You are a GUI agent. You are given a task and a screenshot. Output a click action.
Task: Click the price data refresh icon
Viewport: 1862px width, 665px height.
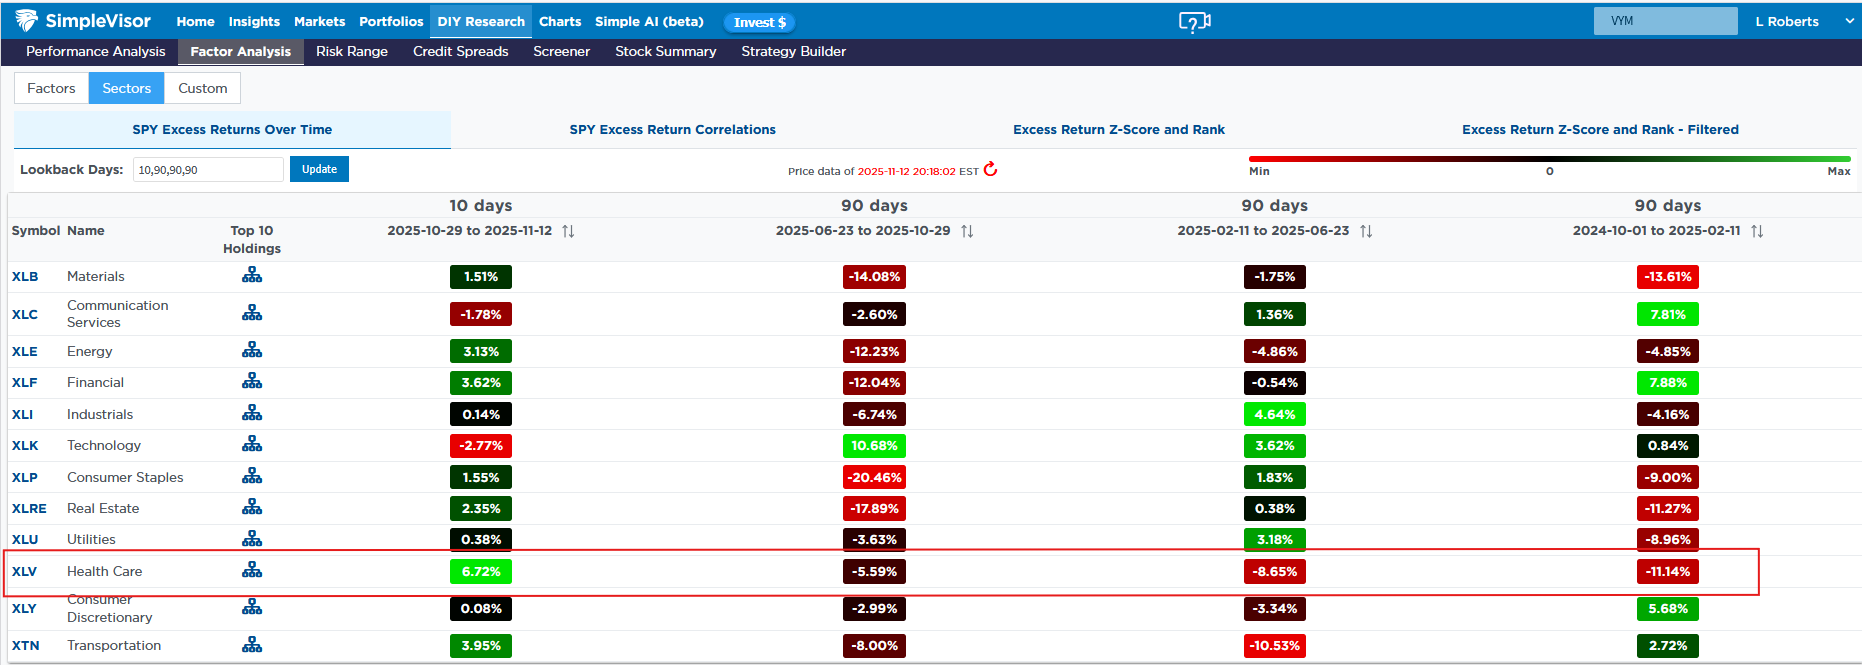[990, 169]
